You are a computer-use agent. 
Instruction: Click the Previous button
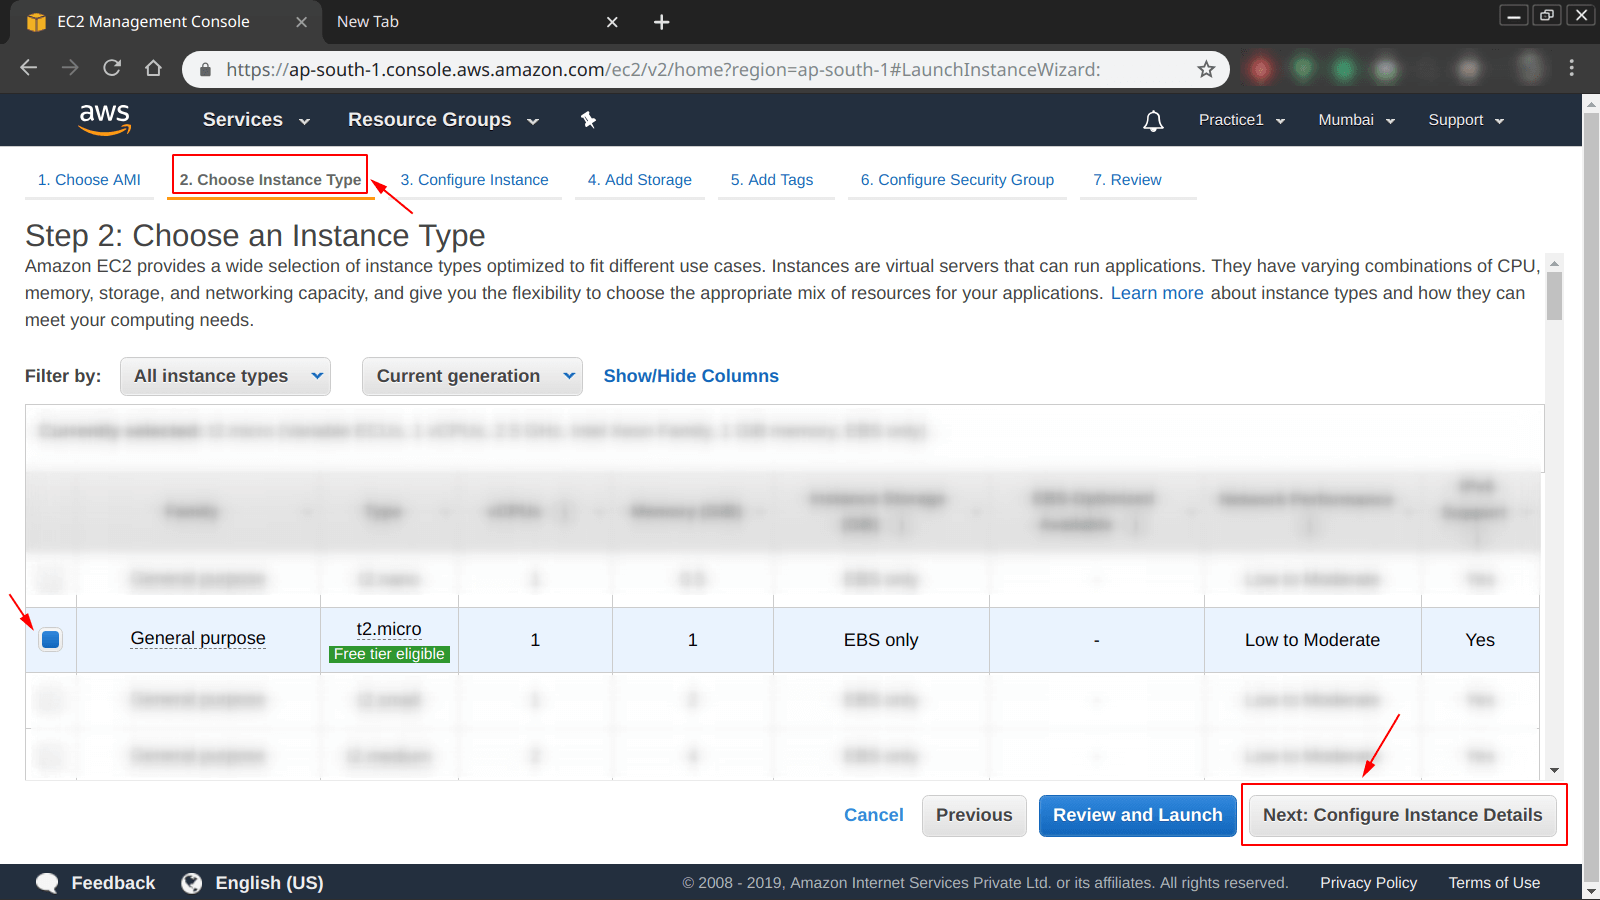(x=974, y=815)
